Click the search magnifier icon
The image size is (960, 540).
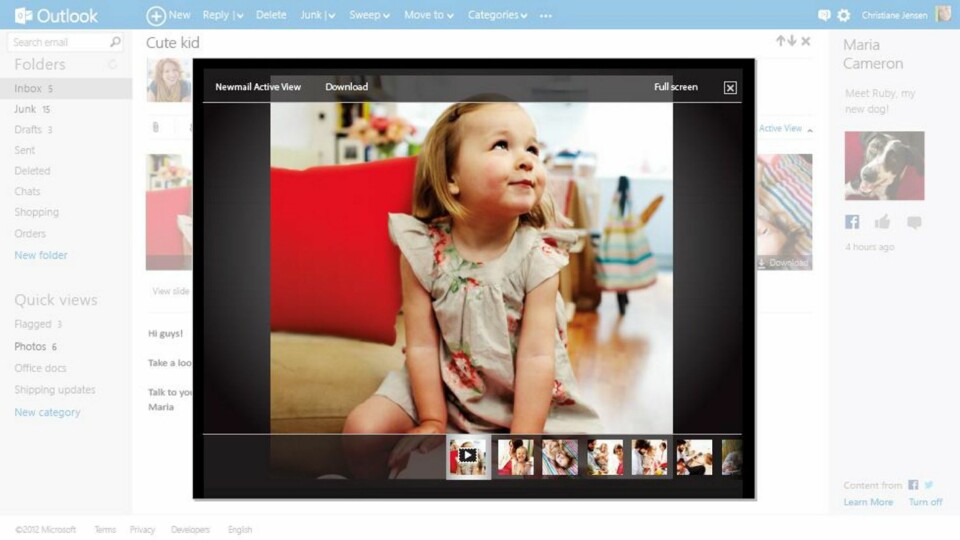click(x=116, y=42)
